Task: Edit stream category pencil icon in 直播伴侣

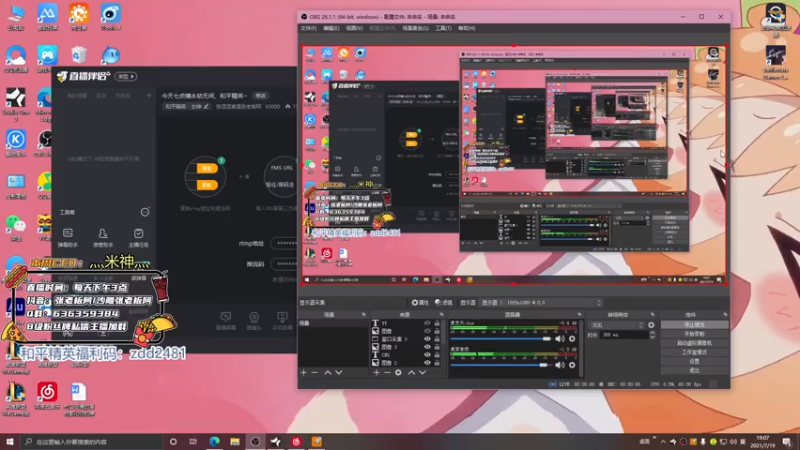Action: click(x=206, y=107)
